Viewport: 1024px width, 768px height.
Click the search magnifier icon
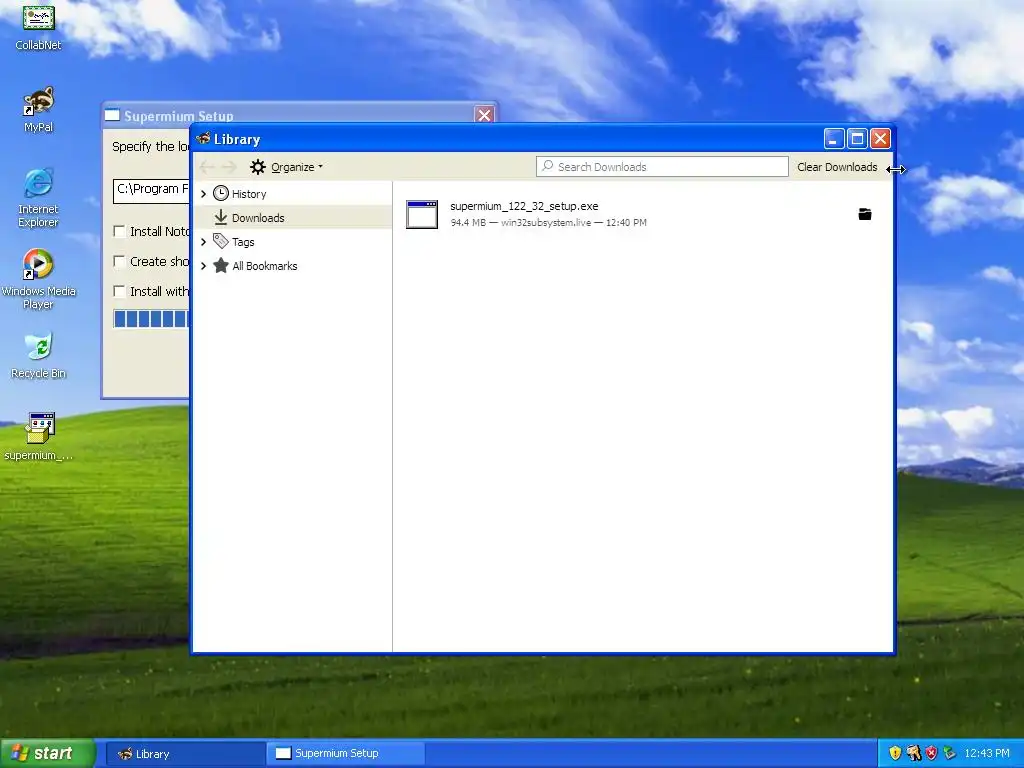click(x=548, y=166)
